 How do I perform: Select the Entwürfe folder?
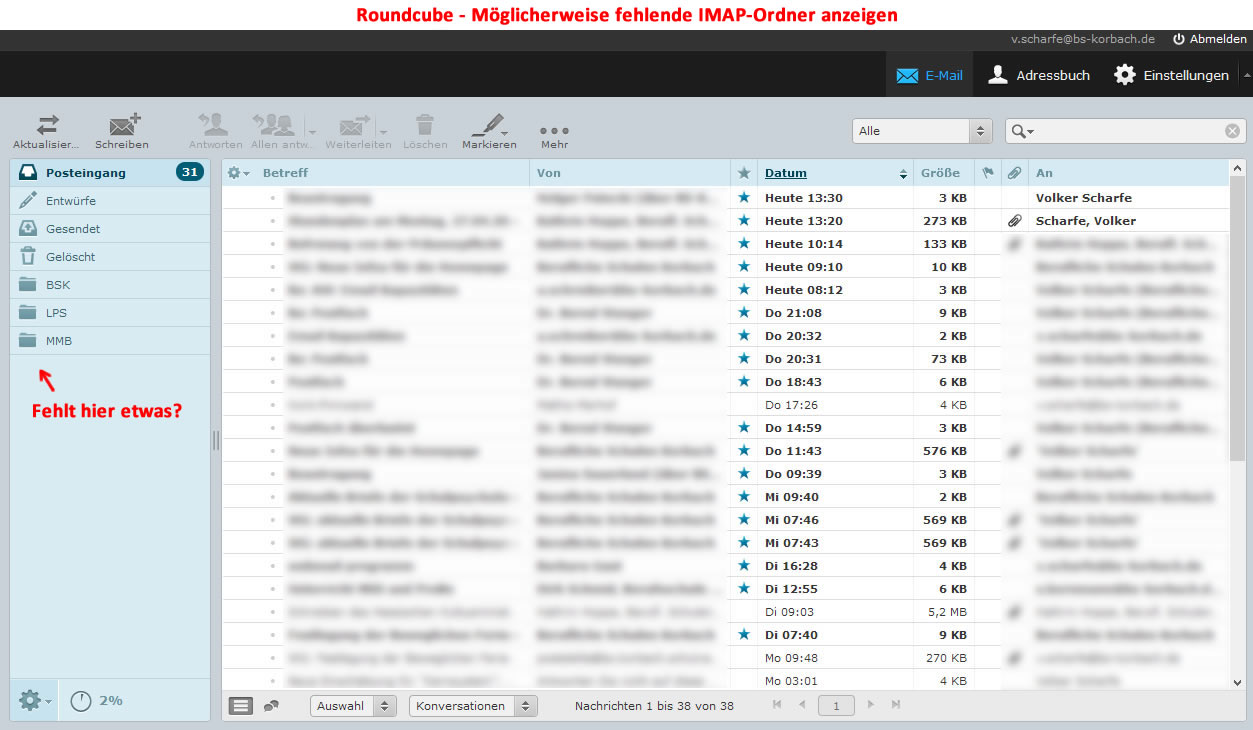[110, 201]
